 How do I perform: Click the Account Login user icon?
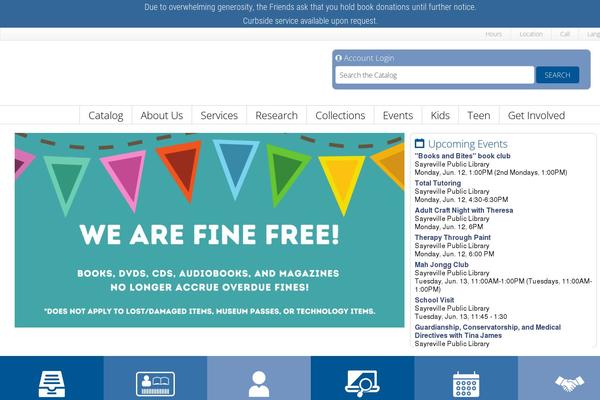(x=338, y=58)
